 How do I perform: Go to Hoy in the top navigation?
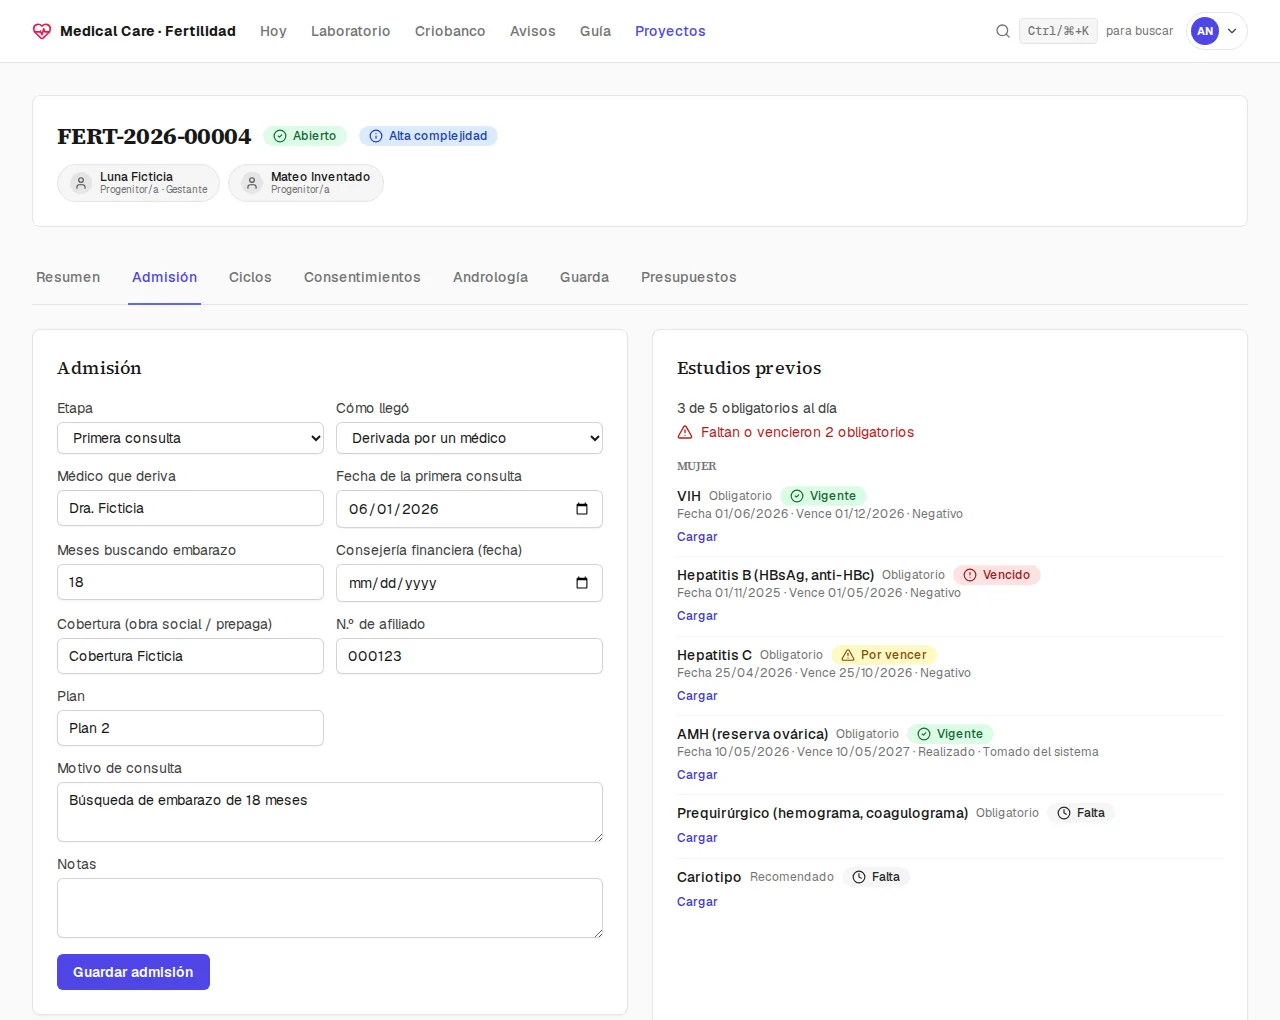click(273, 31)
